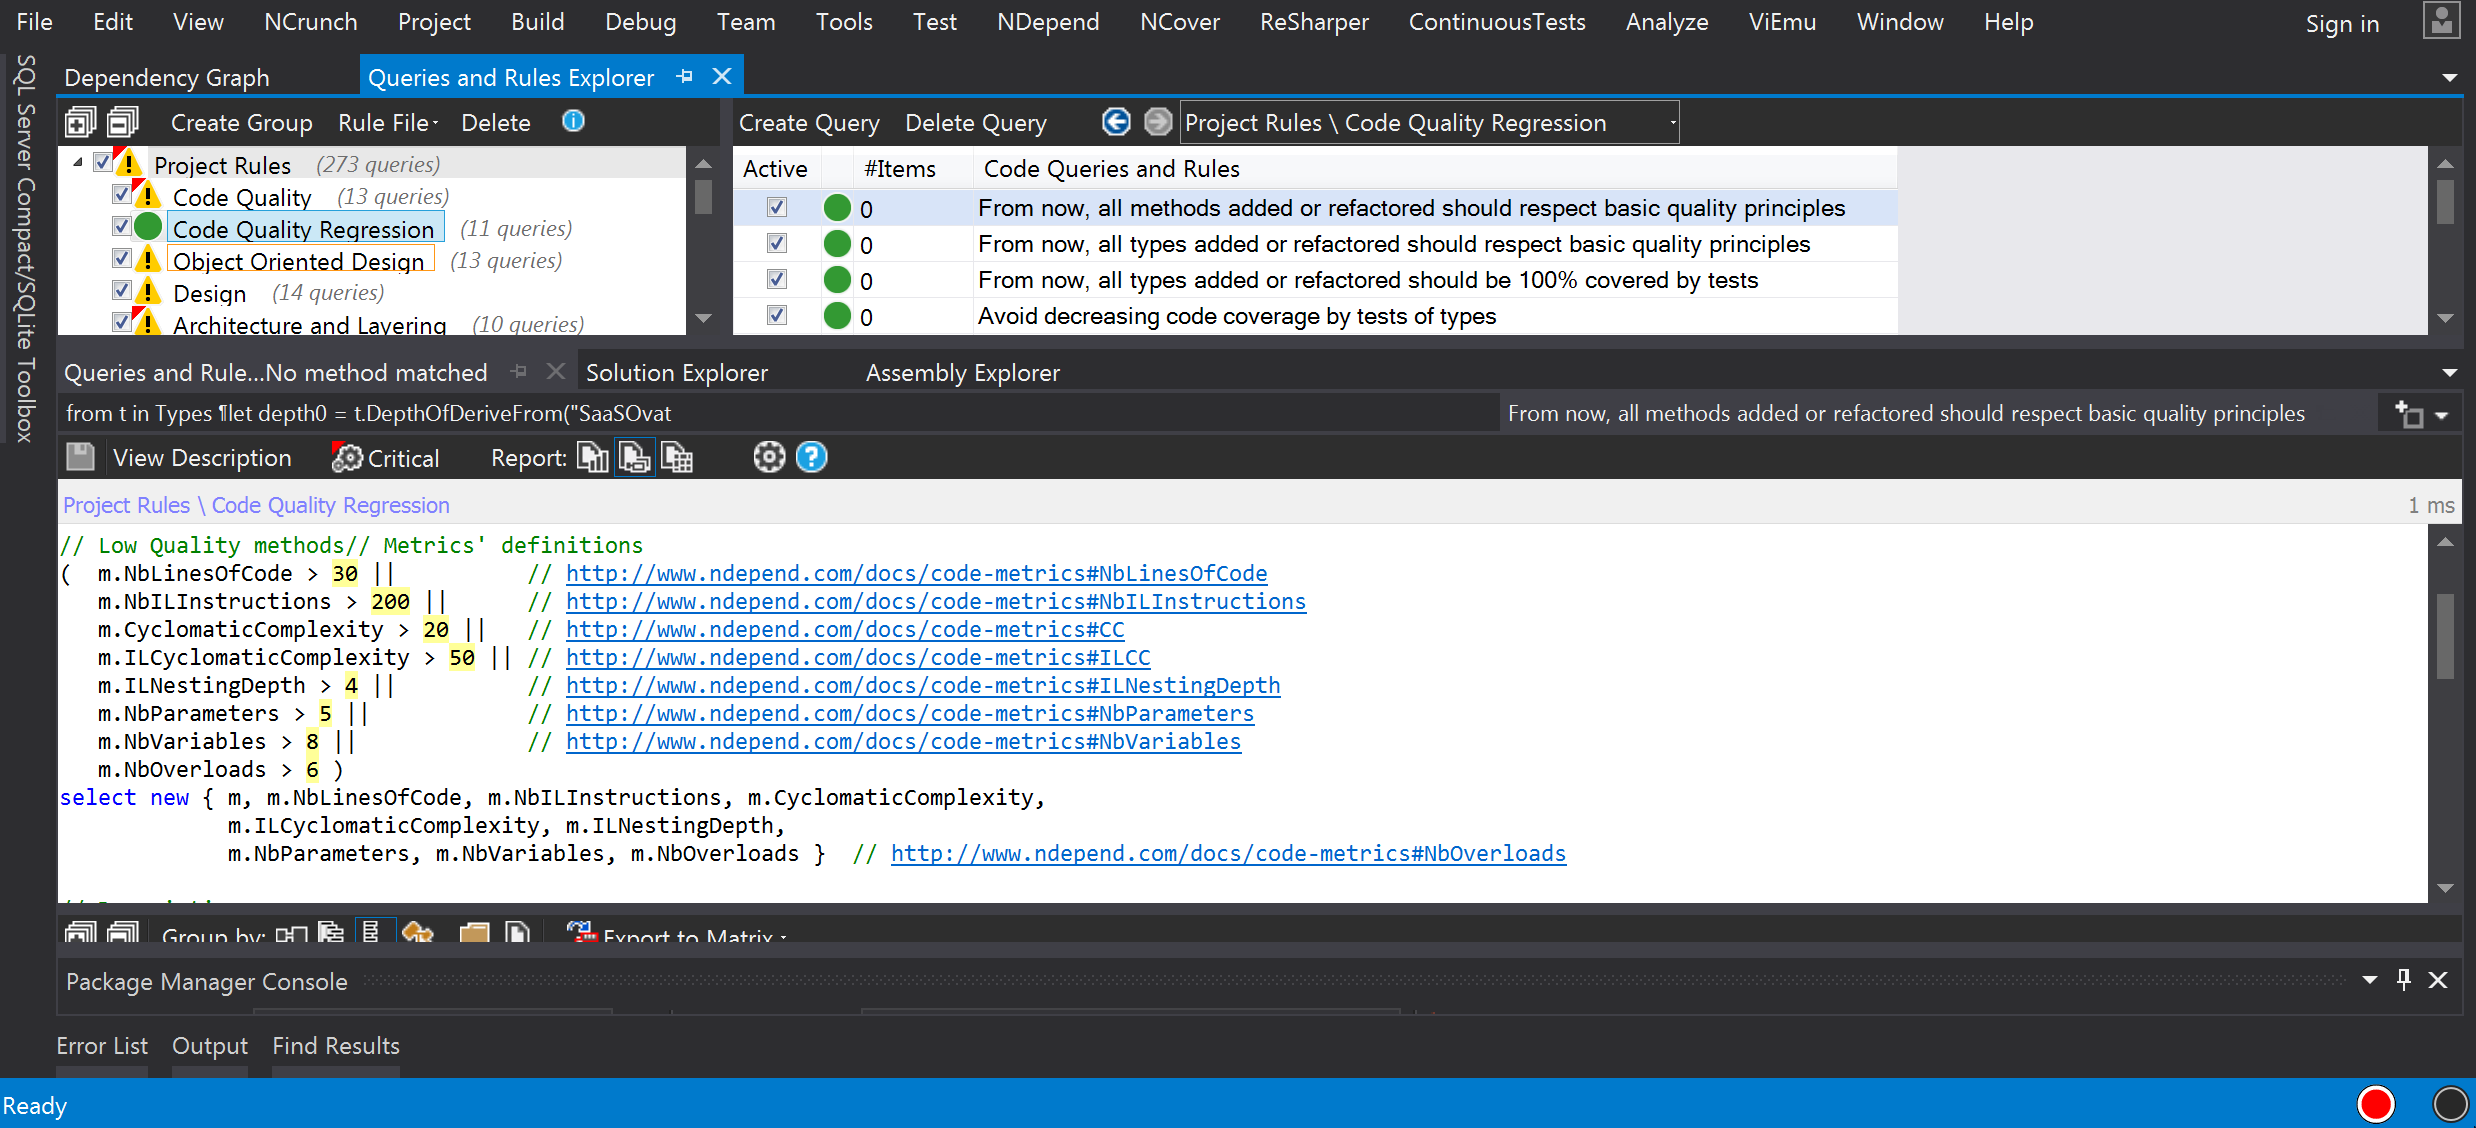Viewport: 2476px width, 1128px height.
Task: Open the NDepend menu
Action: pos(1048,21)
